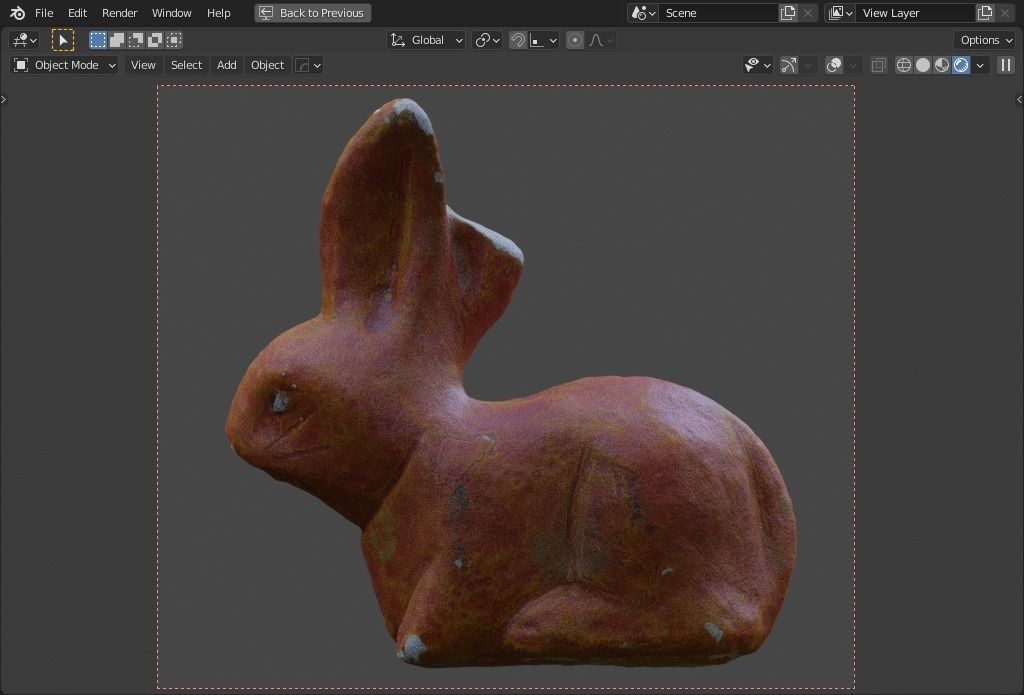Open the proportional editing falloff dropdown

[601, 40]
